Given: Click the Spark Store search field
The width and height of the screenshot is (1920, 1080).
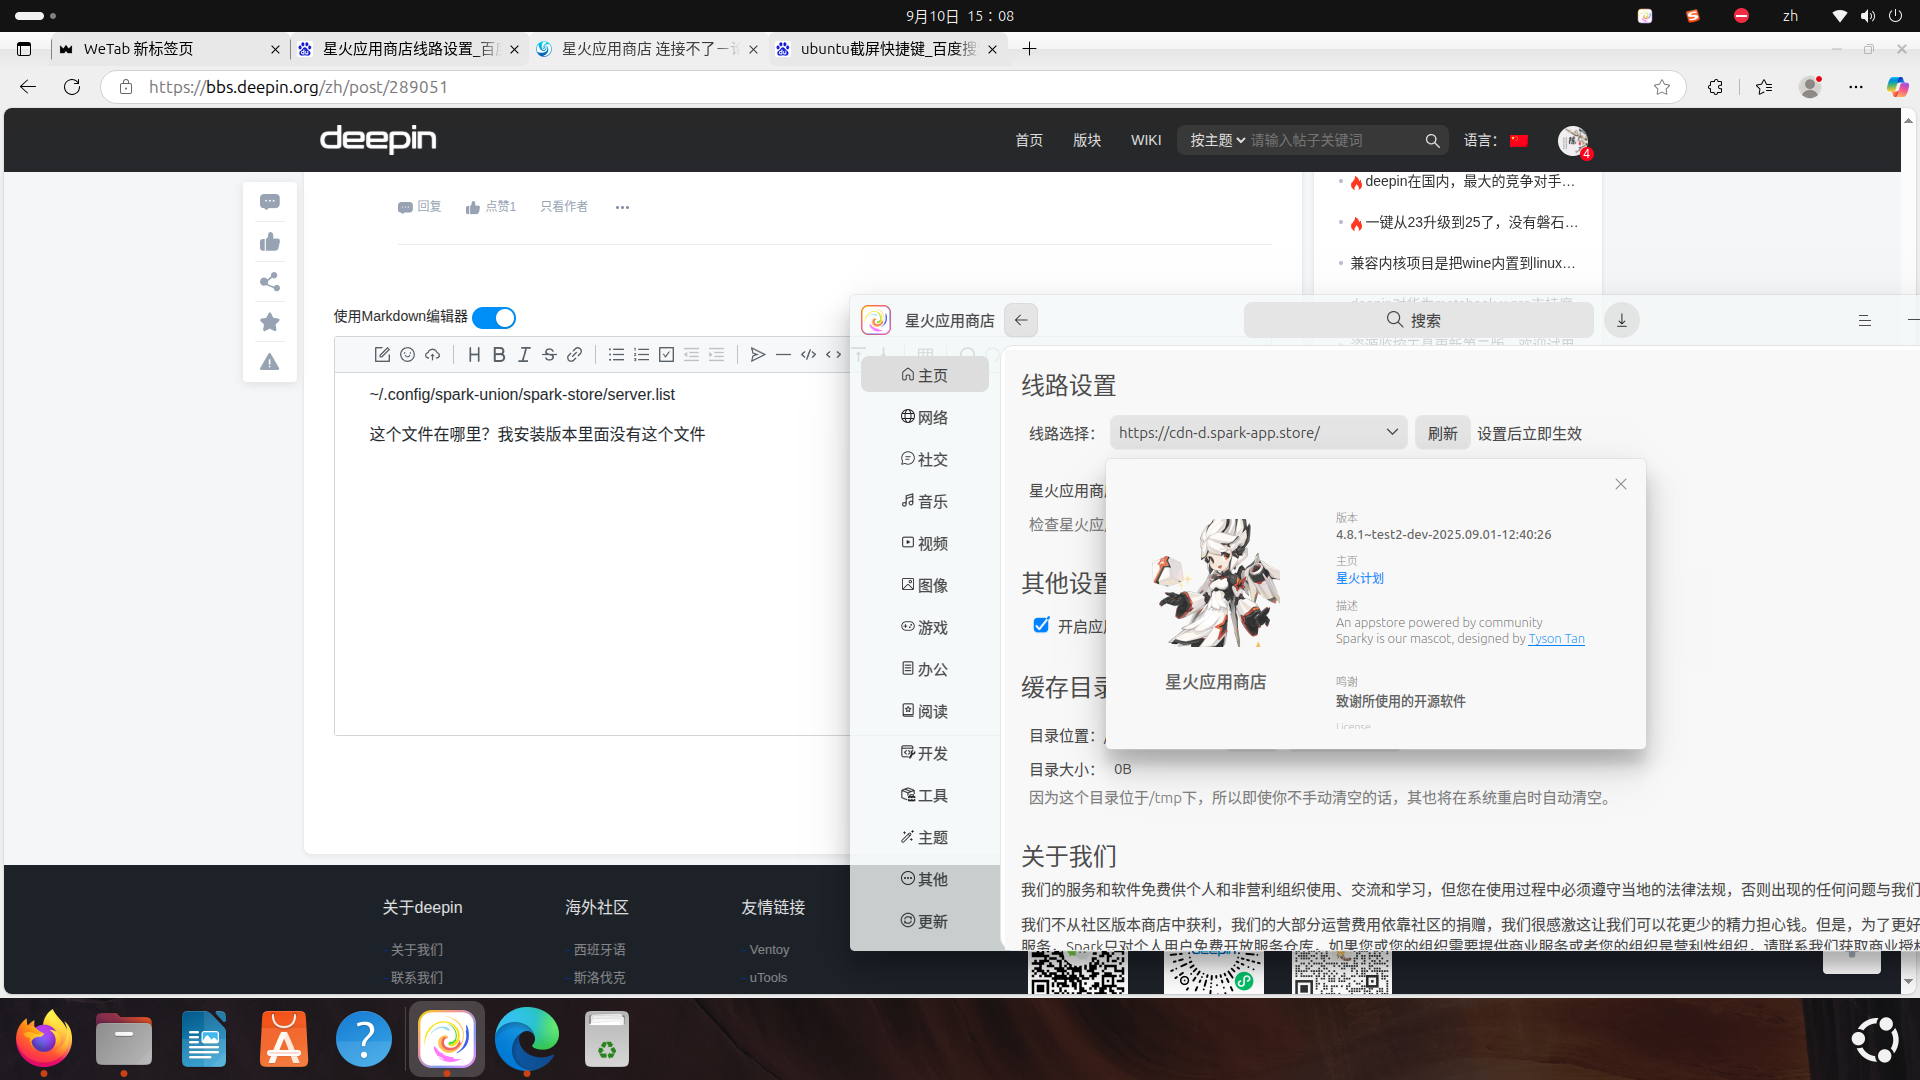Looking at the screenshot, I should 1418,320.
